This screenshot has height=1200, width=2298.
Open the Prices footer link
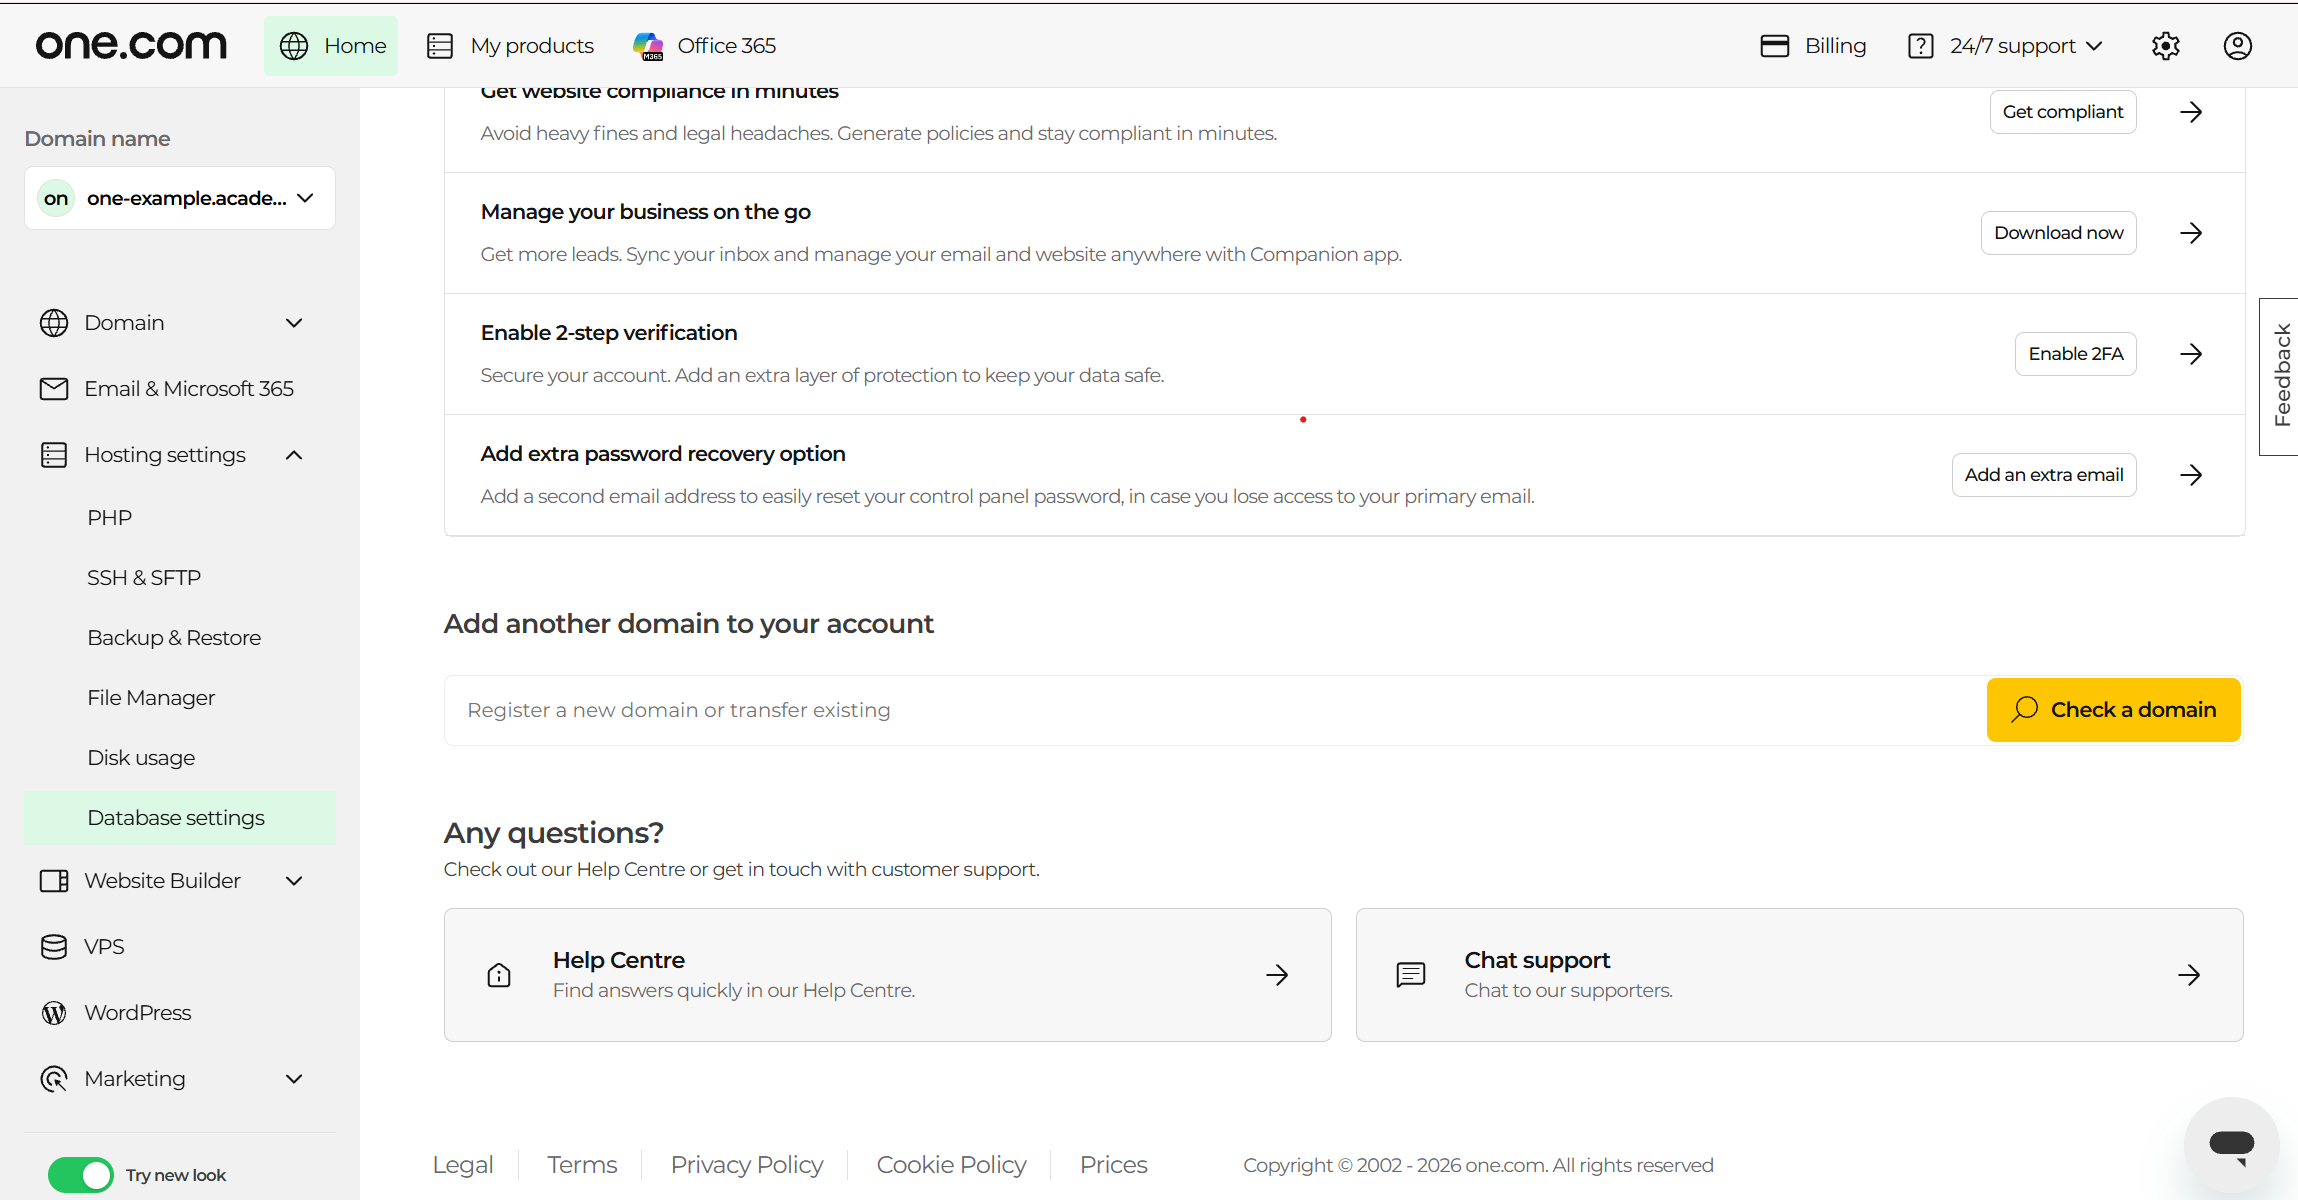click(1114, 1165)
